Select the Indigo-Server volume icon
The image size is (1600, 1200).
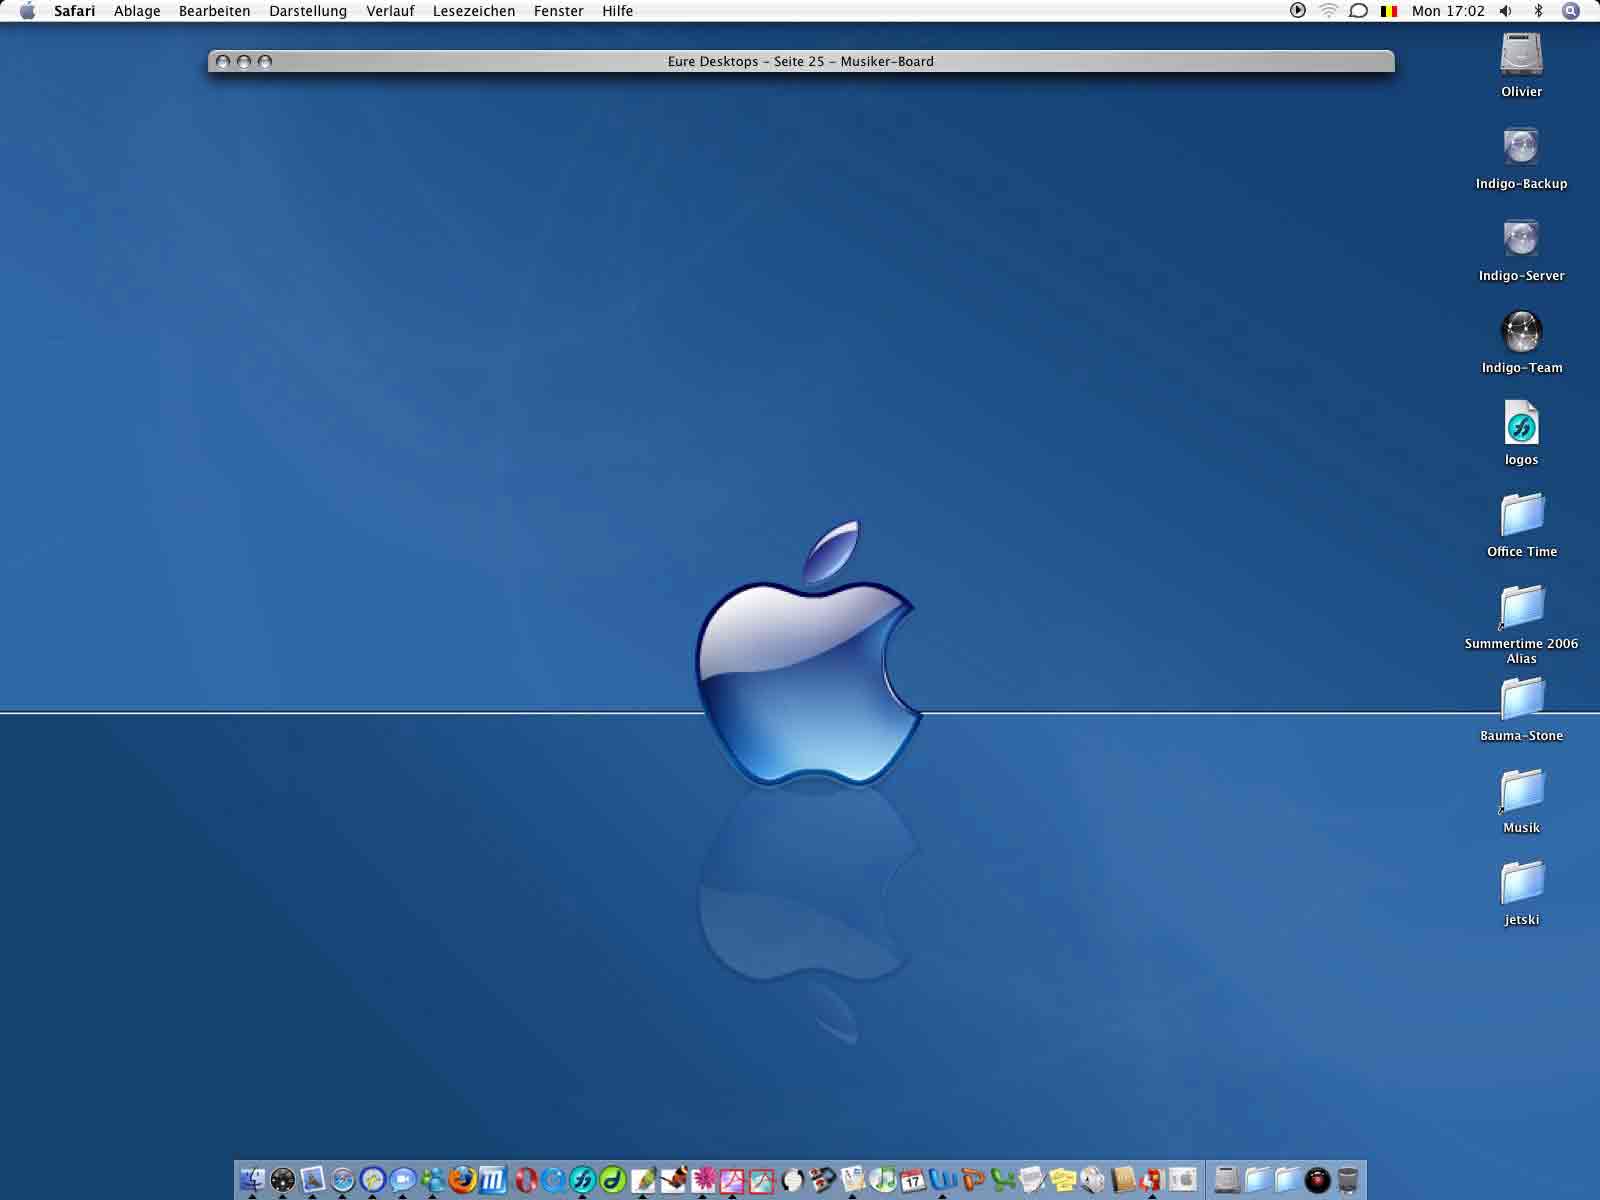pyautogui.click(x=1521, y=238)
